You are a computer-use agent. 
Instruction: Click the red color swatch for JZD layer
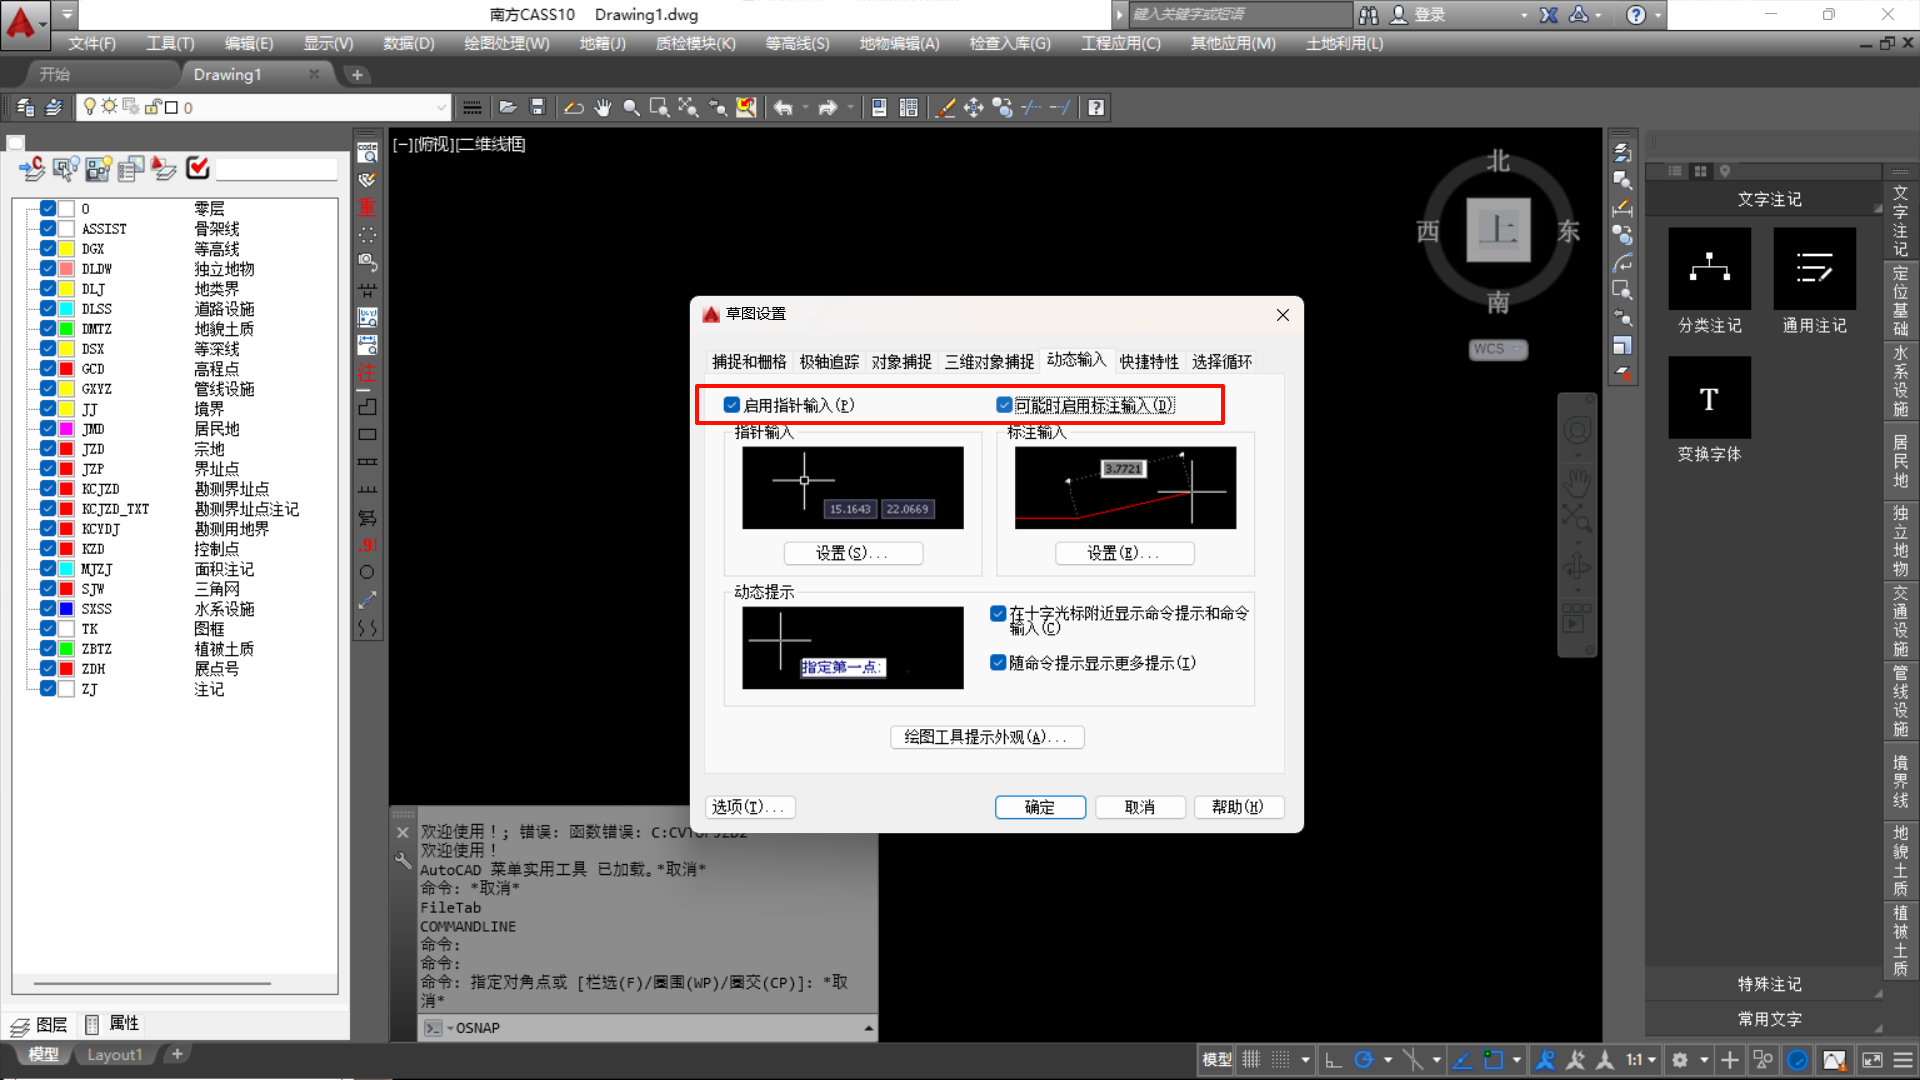click(x=66, y=449)
